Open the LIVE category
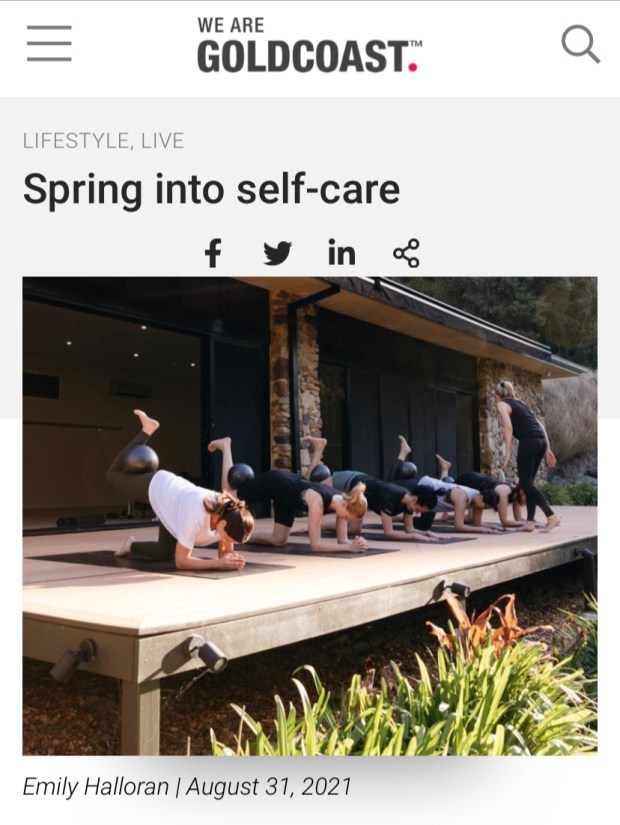This screenshot has width=620, height=825. coord(163,141)
